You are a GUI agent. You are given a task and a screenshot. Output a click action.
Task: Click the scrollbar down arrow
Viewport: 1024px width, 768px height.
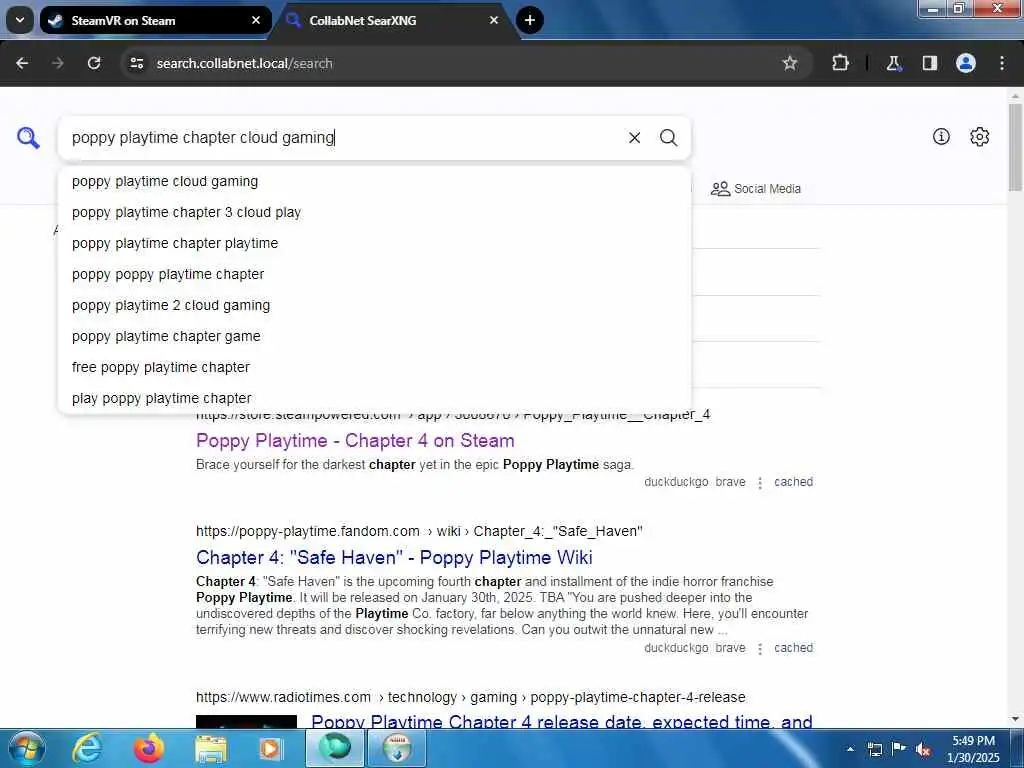1015,719
